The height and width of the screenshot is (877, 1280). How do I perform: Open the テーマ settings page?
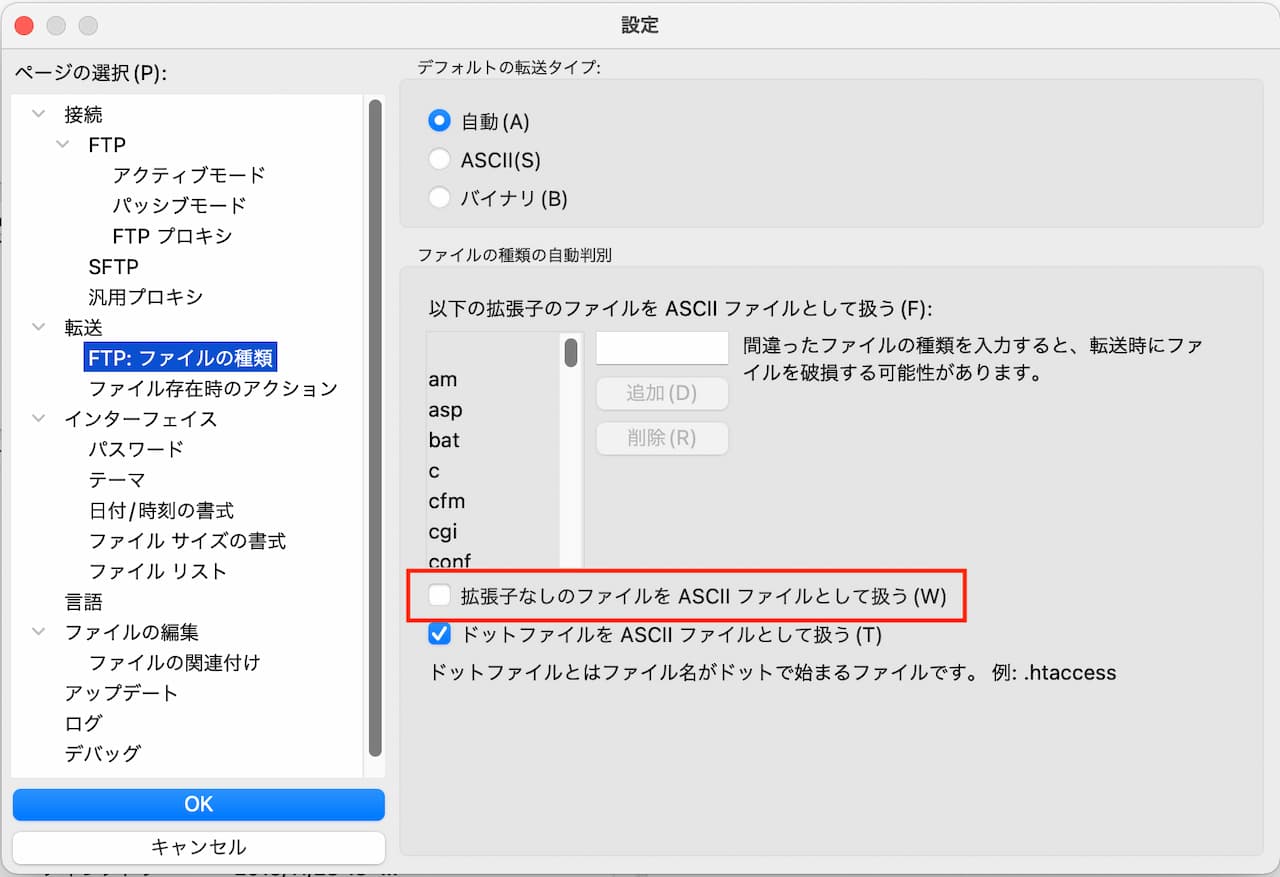click(117, 480)
